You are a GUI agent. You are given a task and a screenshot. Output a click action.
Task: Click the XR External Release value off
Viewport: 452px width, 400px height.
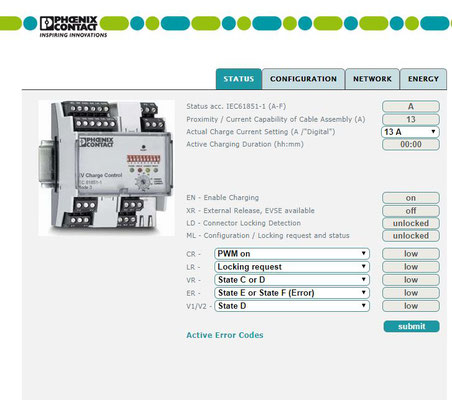coord(411,211)
